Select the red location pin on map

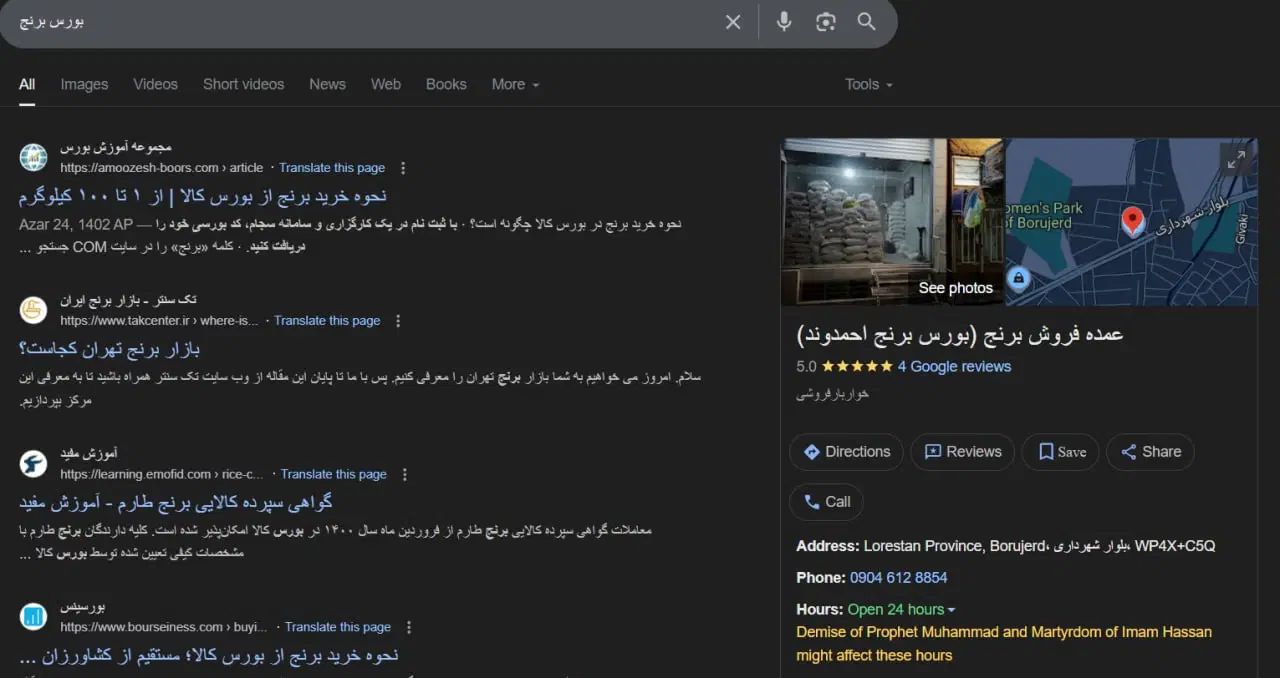1133,221
